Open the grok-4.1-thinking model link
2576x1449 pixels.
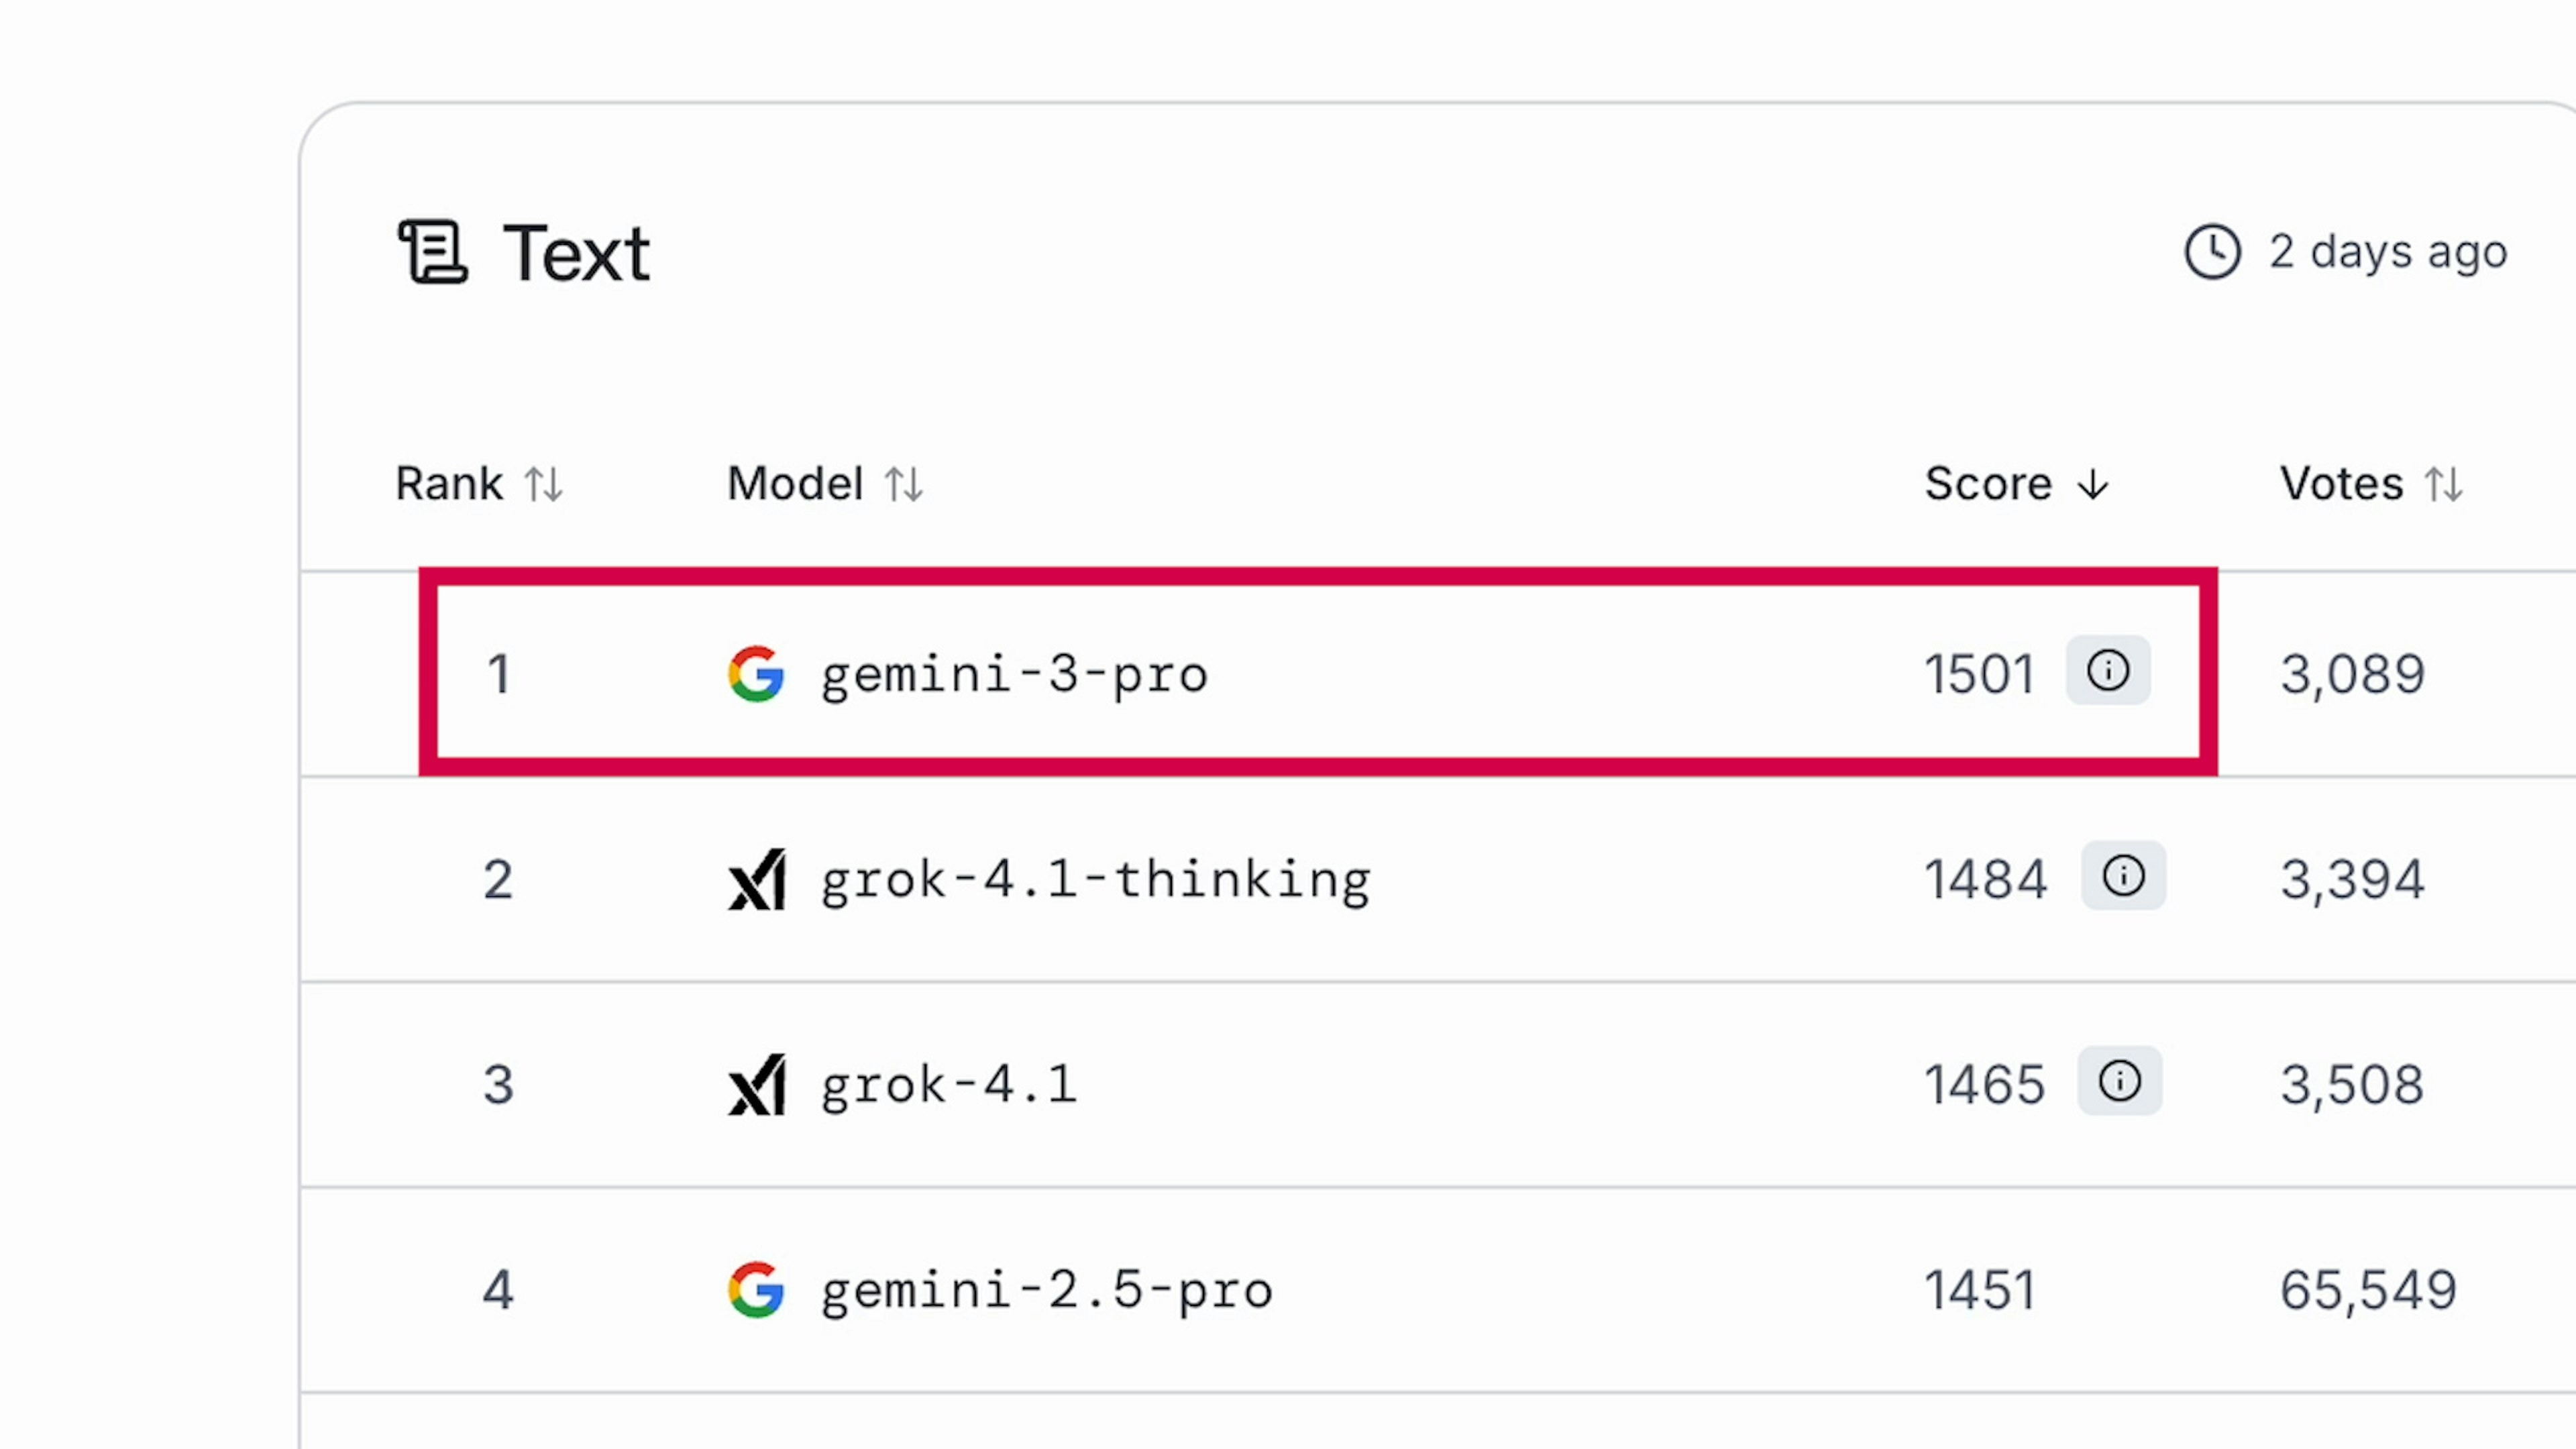(1095, 880)
